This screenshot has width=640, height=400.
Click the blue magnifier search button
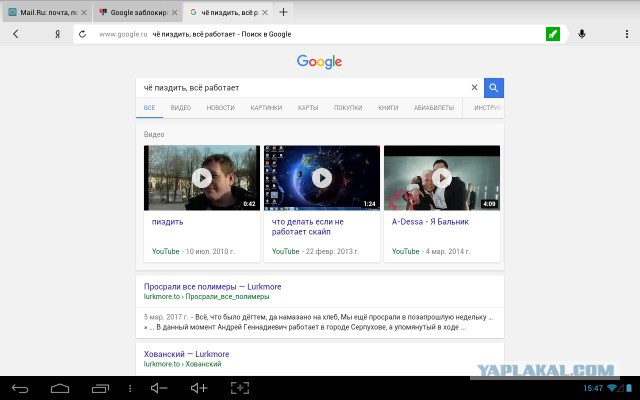(x=494, y=88)
